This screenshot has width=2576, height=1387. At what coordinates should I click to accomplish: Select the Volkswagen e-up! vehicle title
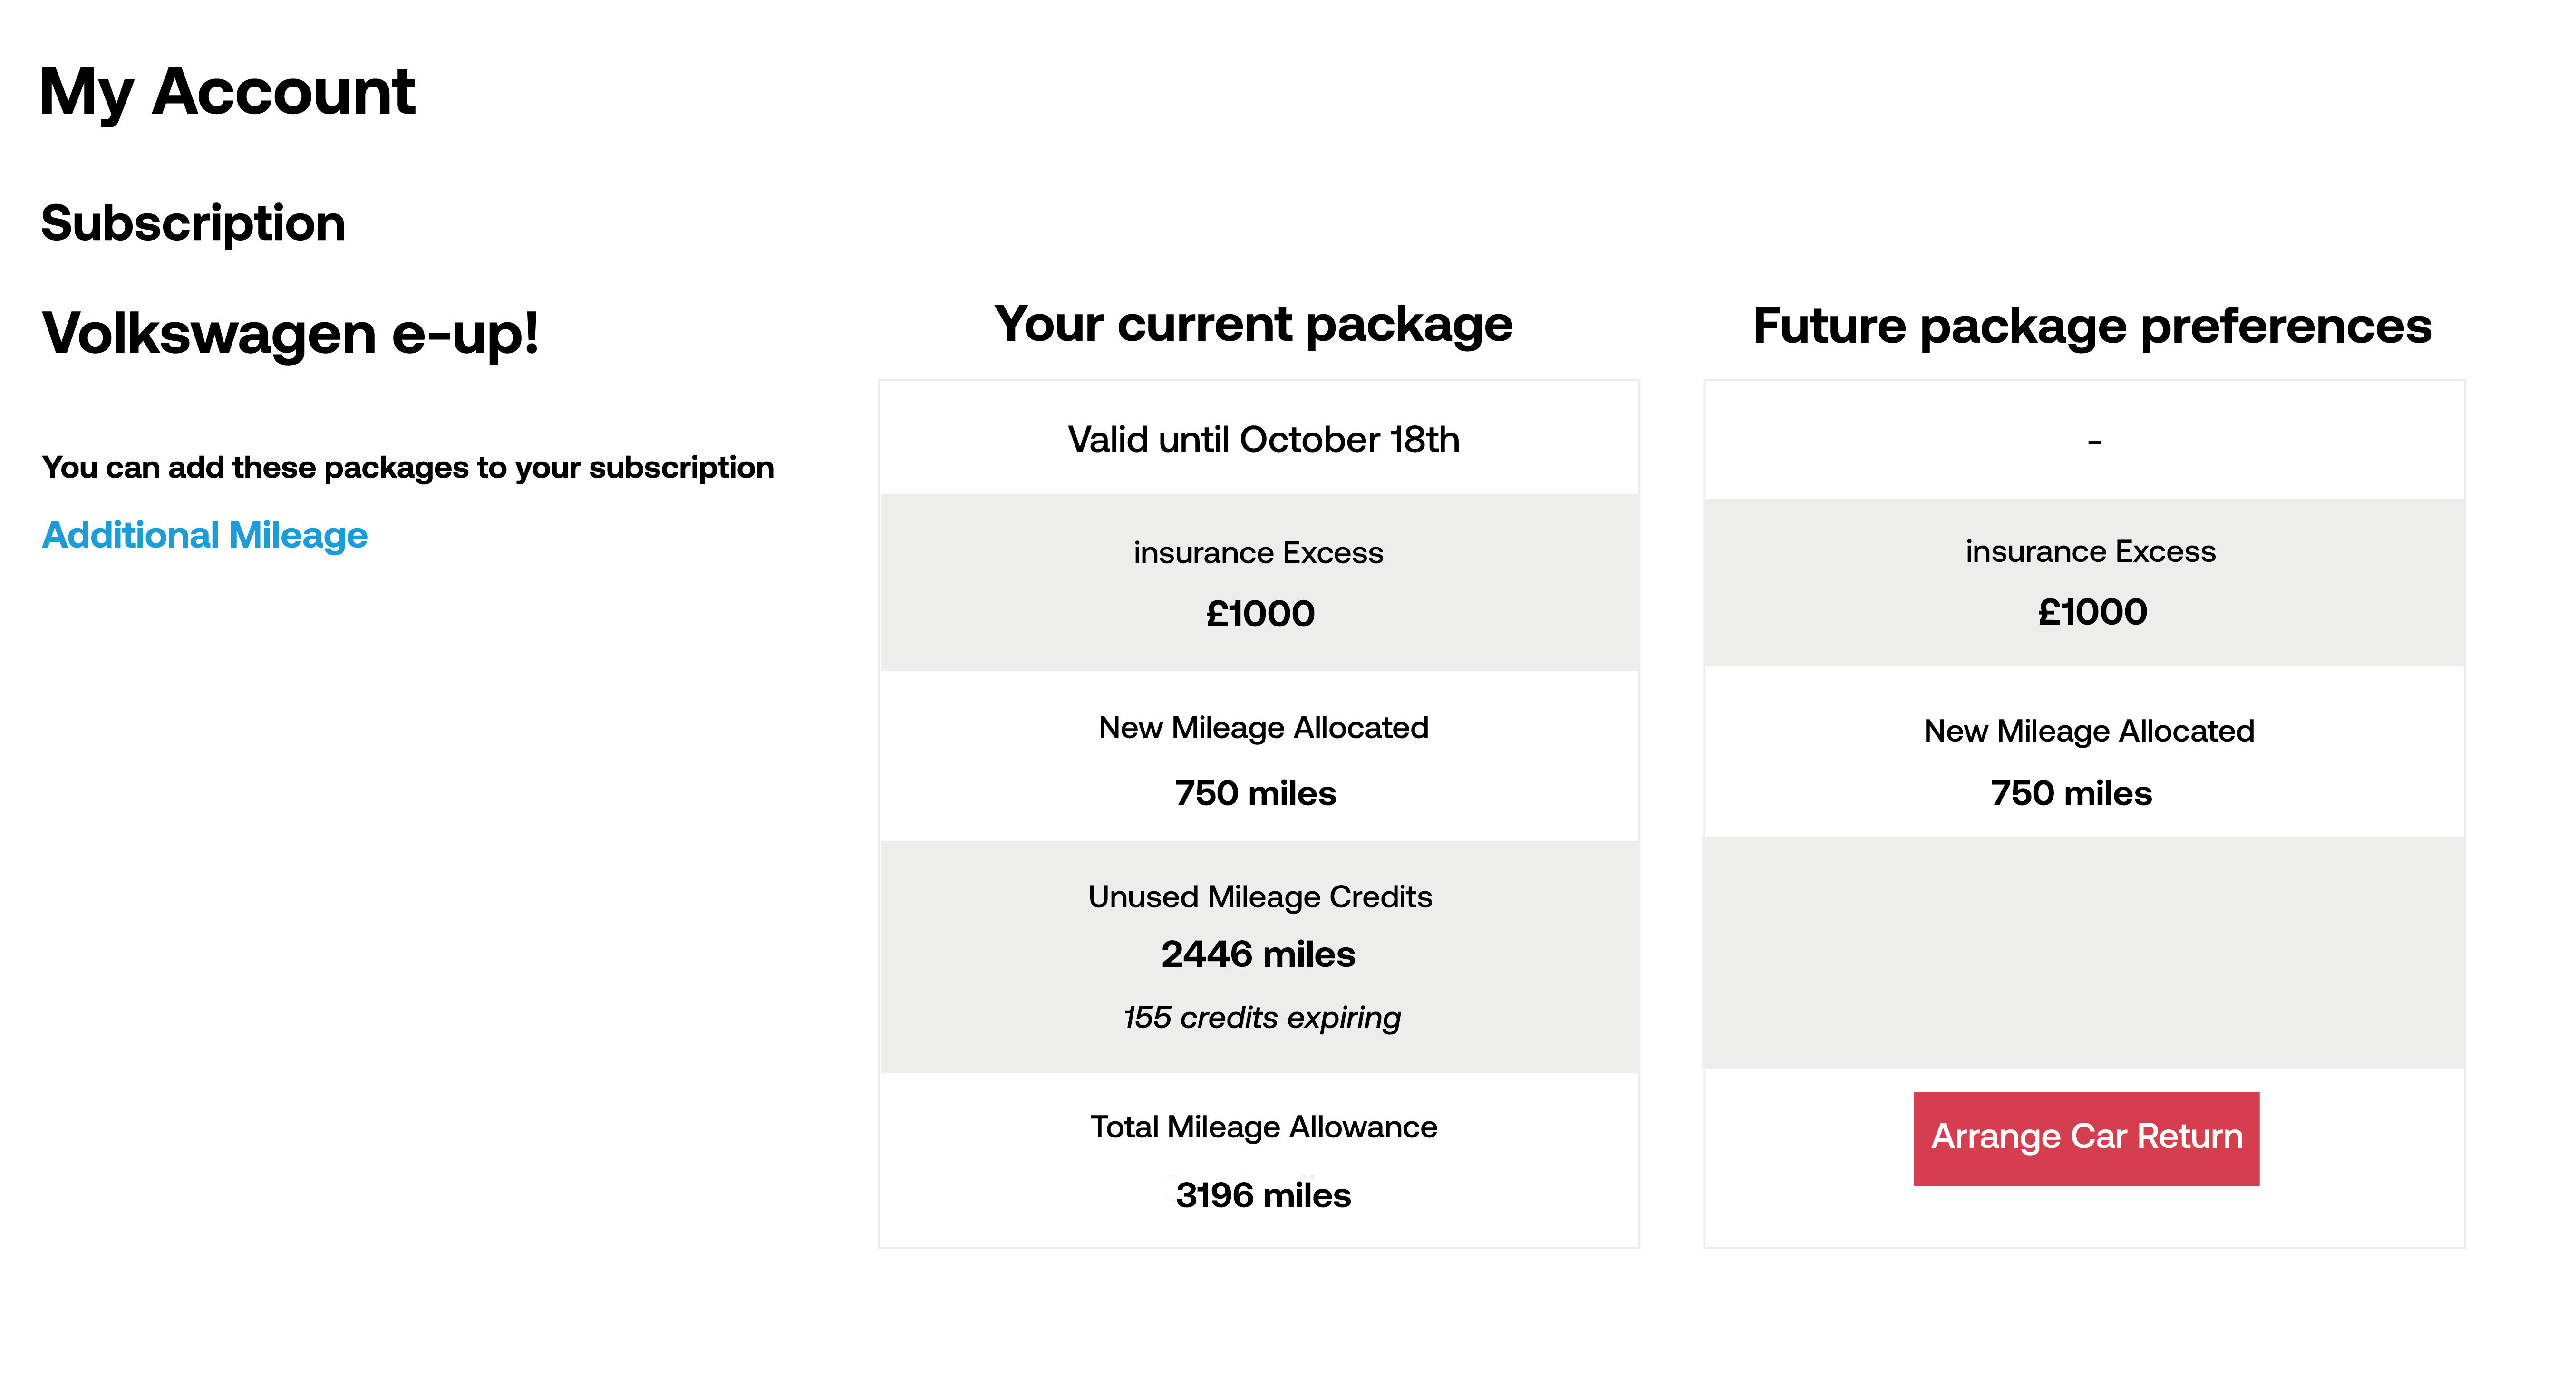(291, 333)
